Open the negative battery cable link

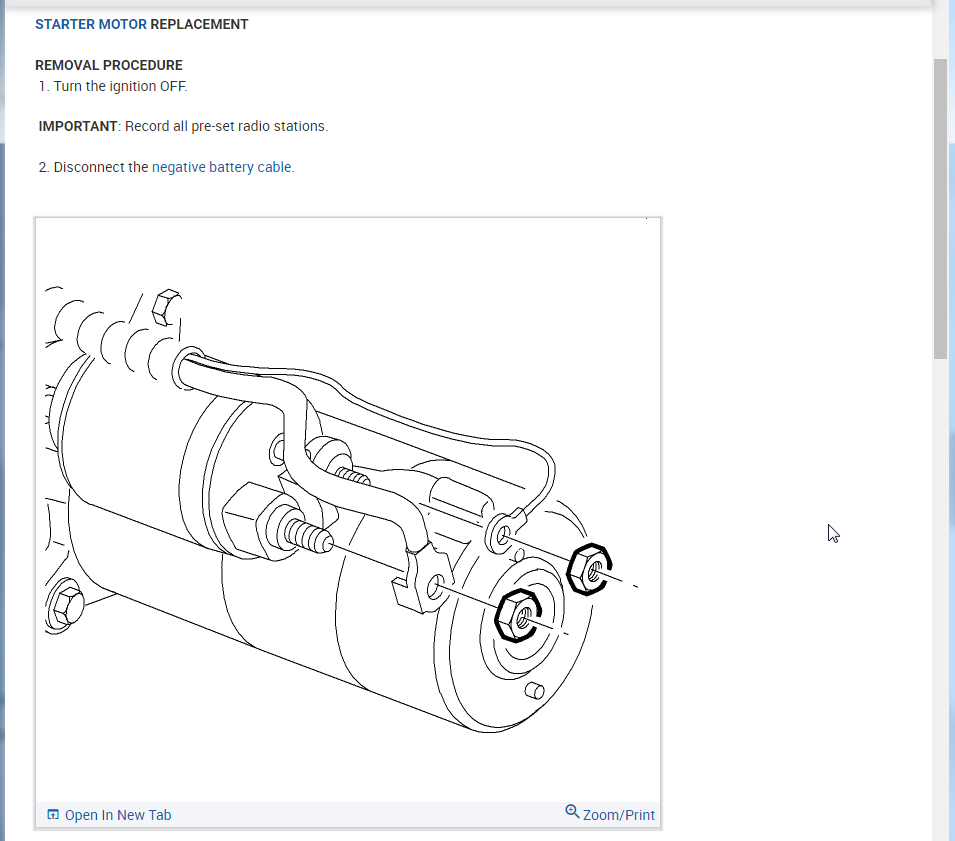coord(222,167)
